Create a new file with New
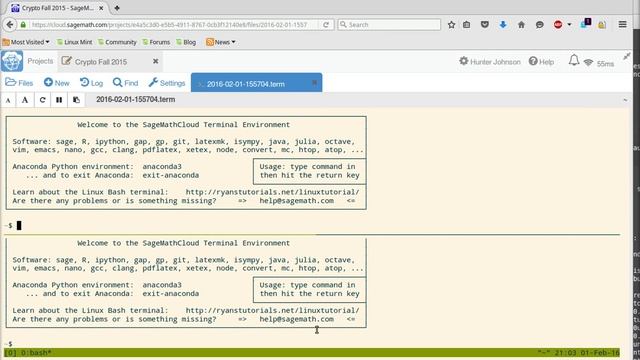The image size is (640, 360). coord(56,83)
